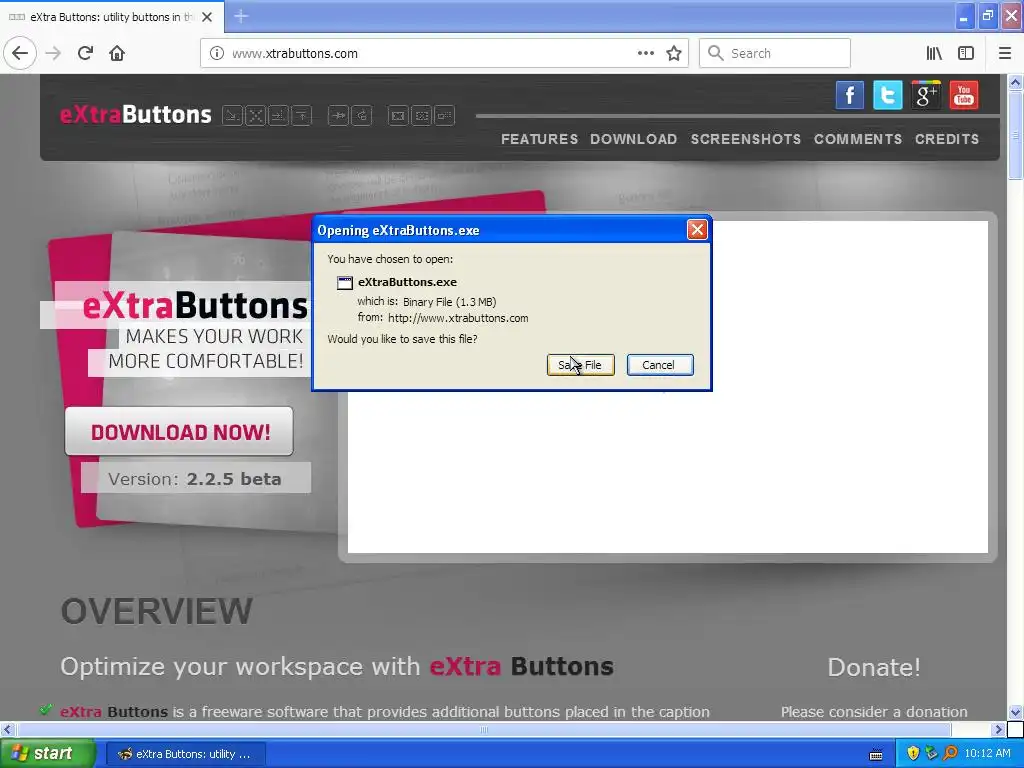Click the security shield tray icon
Image resolution: width=1024 pixels, height=768 pixels.
(x=912, y=753)
